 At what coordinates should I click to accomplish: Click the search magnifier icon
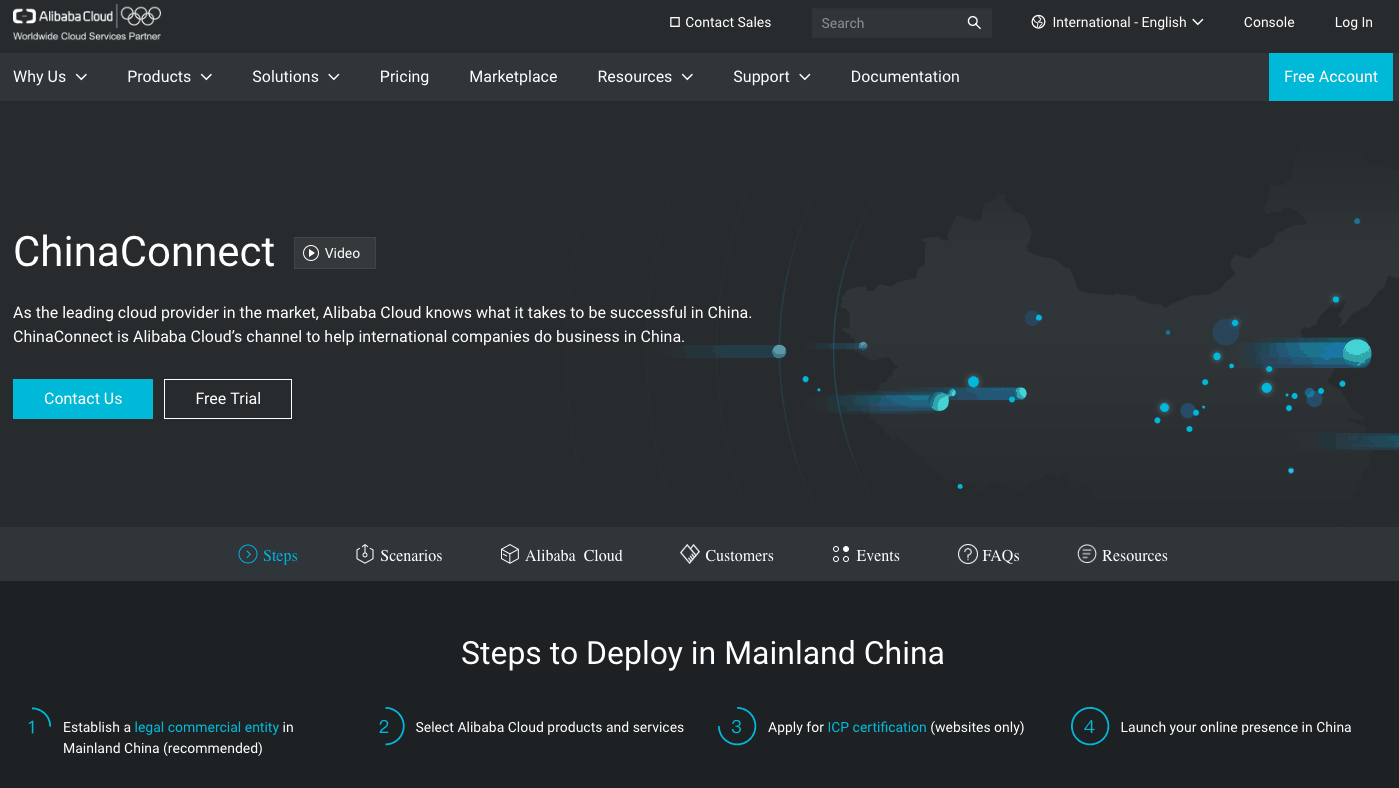[x=974, y=23]
